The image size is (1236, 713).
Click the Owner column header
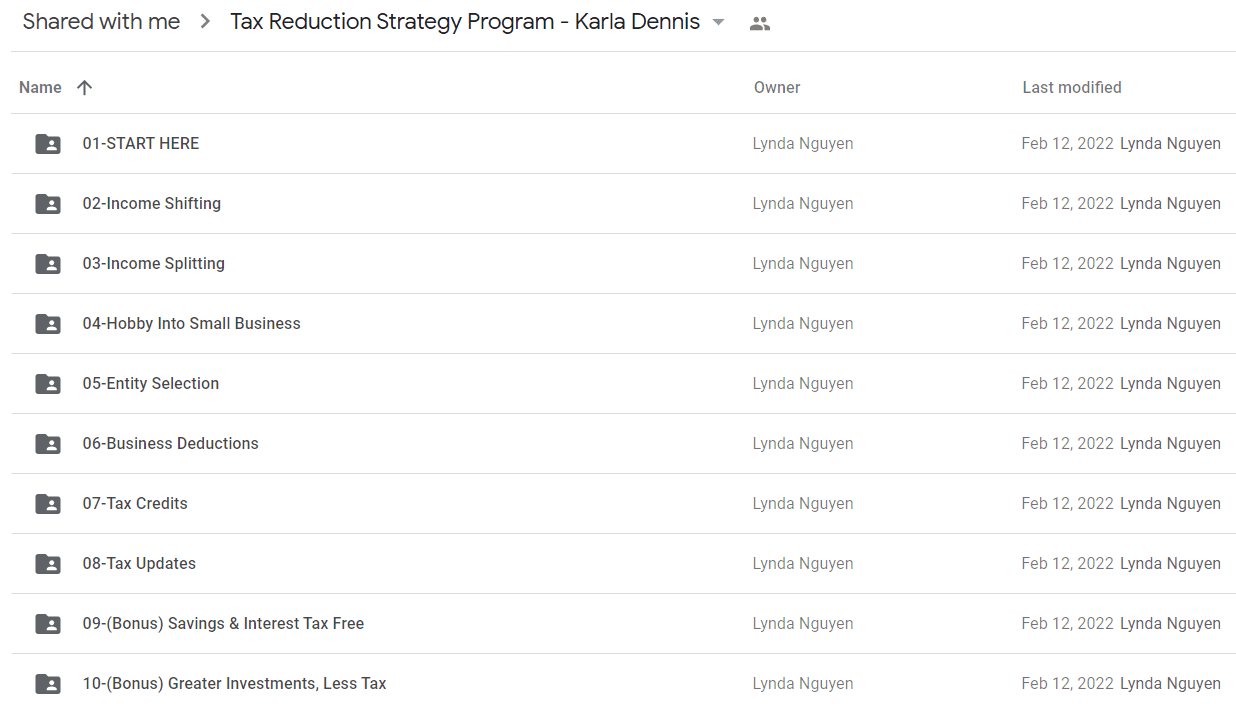(x=777, y=87)
